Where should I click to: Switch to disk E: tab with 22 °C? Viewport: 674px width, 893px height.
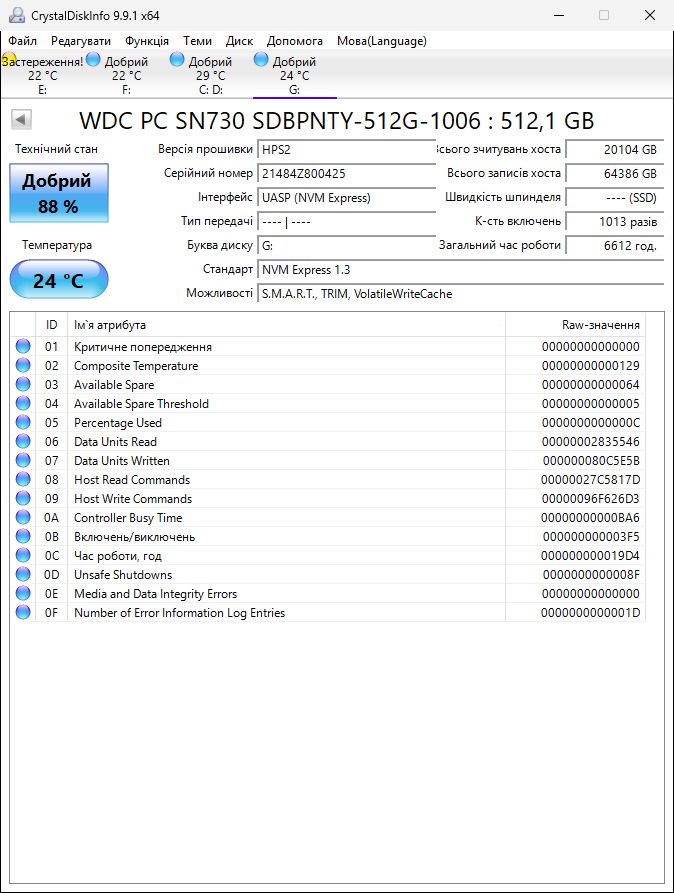coord(43,75)
